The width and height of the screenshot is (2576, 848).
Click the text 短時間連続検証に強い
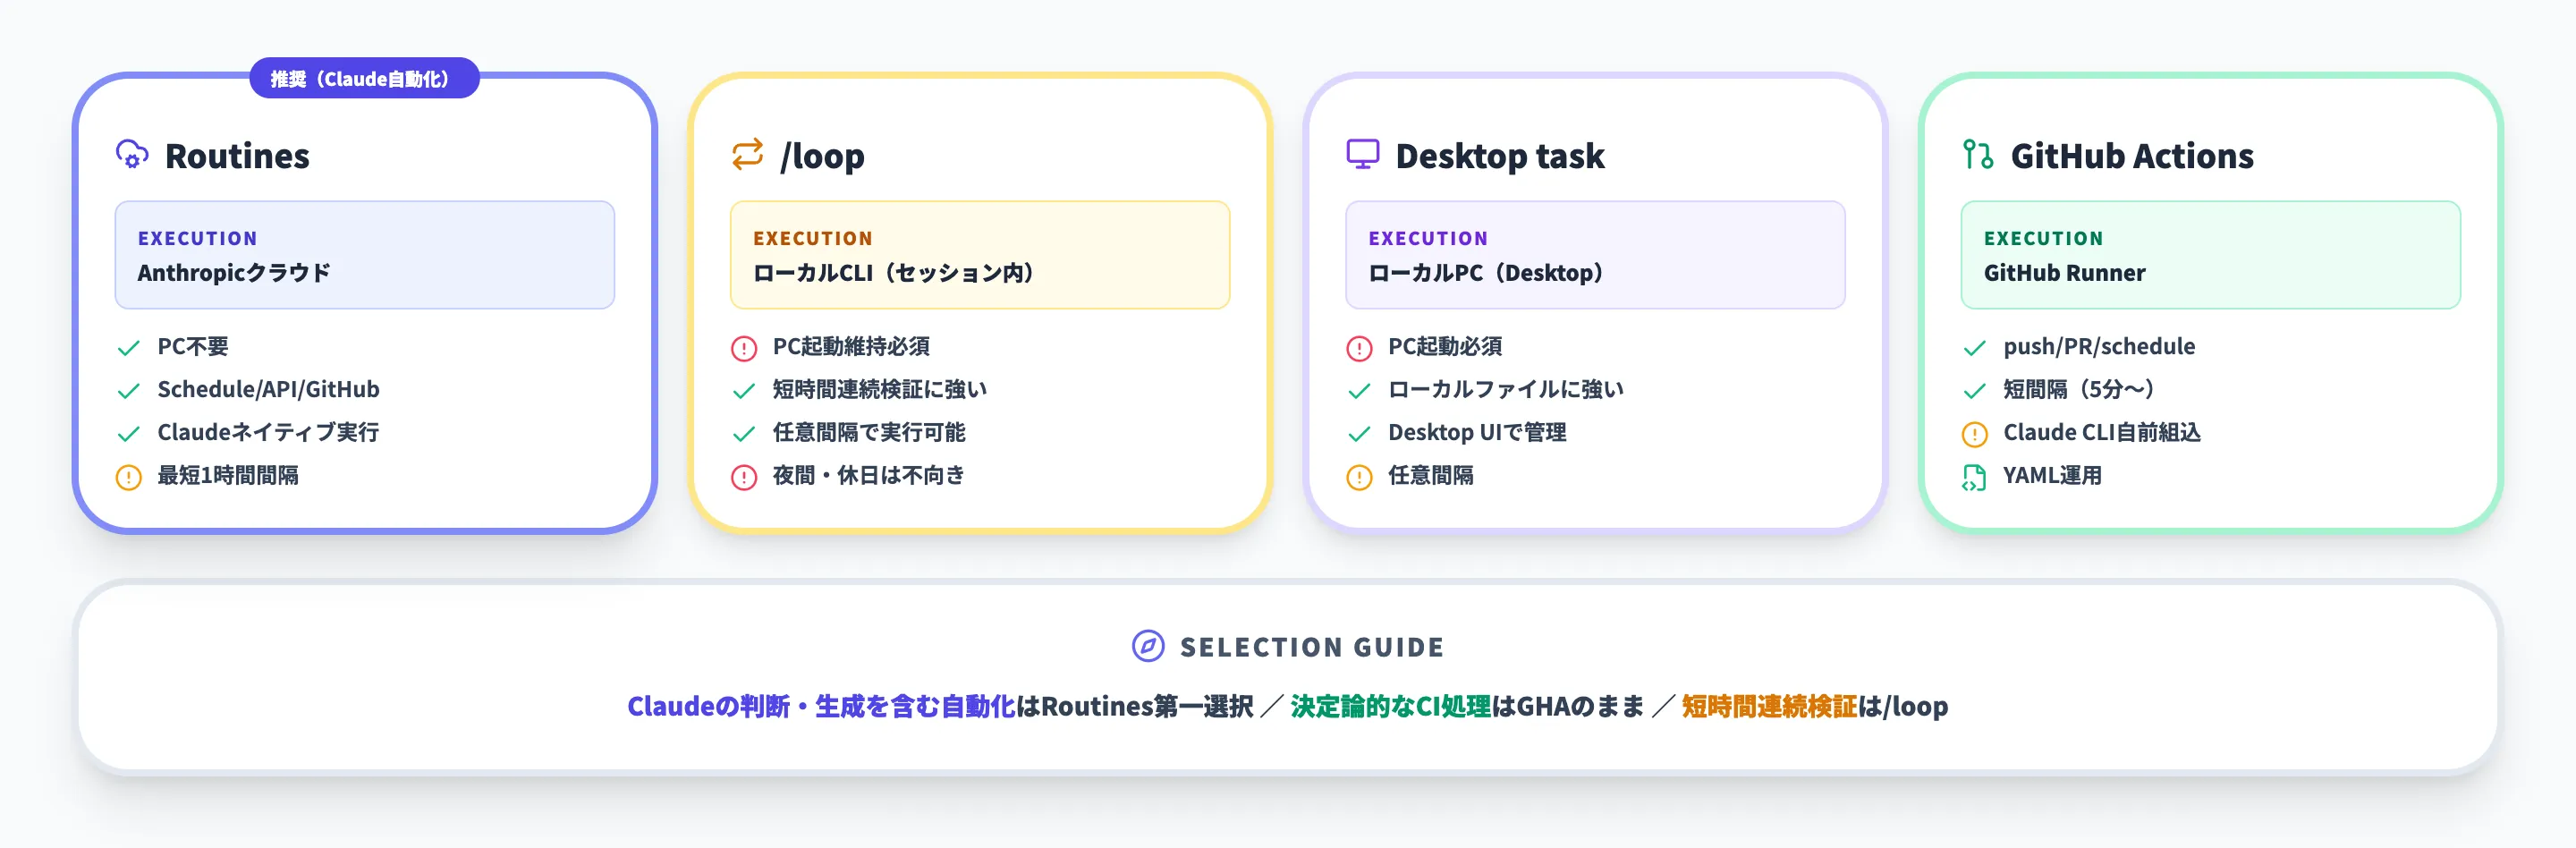[x=880, y=390]
